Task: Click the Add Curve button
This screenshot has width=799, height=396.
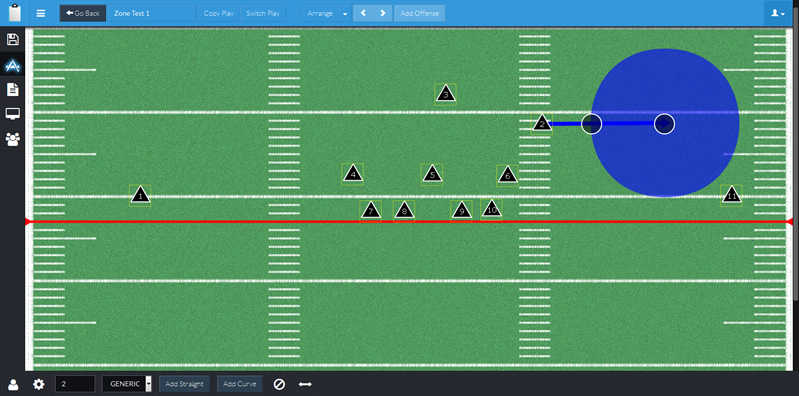Action: 240,384
